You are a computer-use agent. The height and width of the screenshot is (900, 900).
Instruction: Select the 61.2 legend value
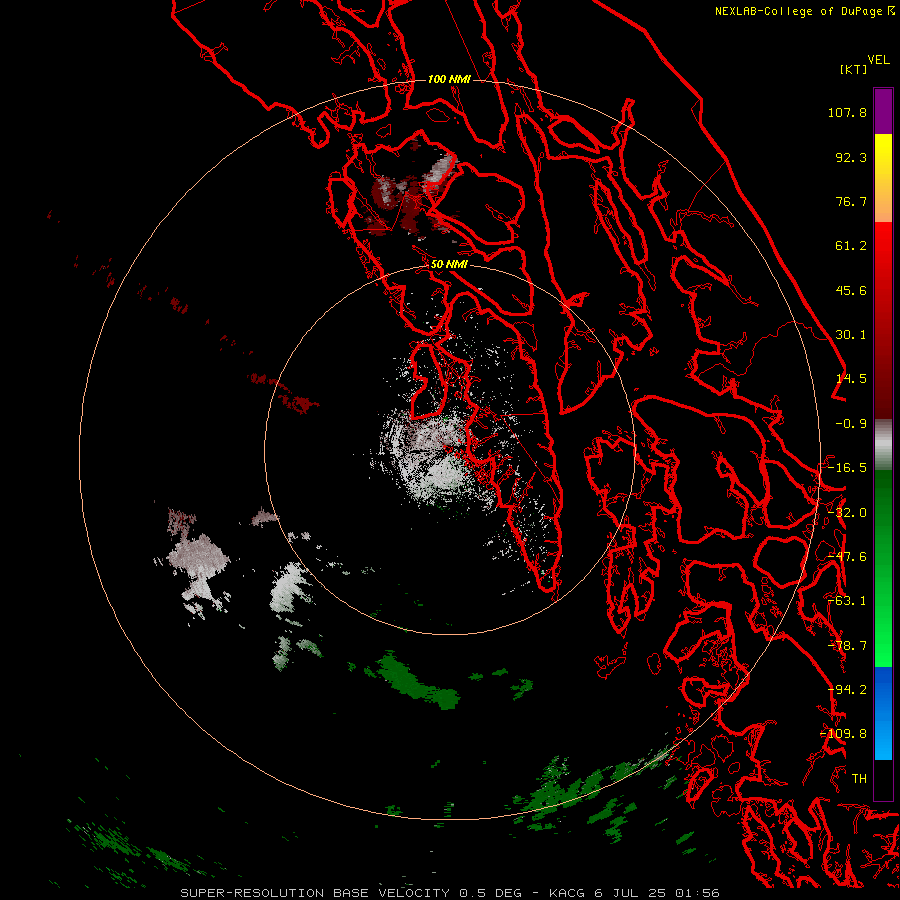click(x=851, y=246)
